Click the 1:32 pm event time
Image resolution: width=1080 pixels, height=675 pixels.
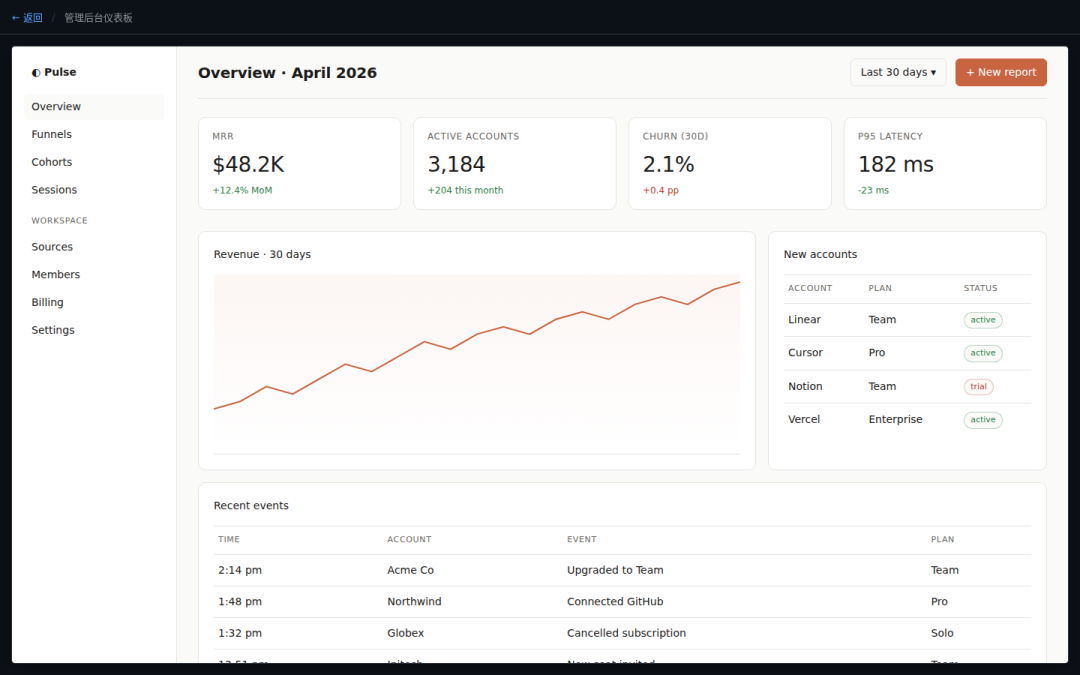pos(240,633)
